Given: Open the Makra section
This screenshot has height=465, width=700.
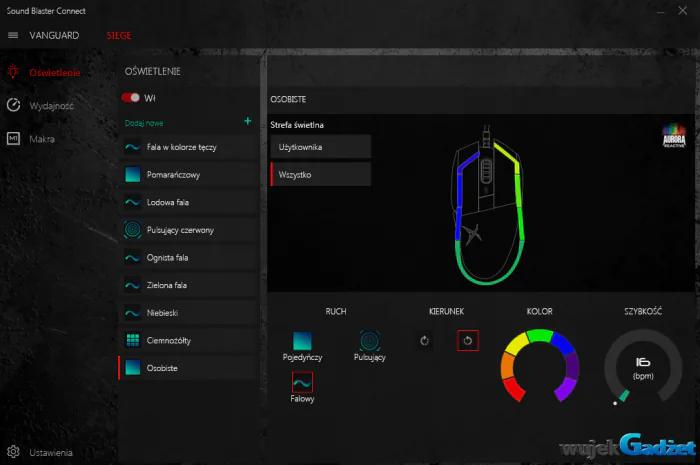Looking at the screenshot, I should point(42,139).
